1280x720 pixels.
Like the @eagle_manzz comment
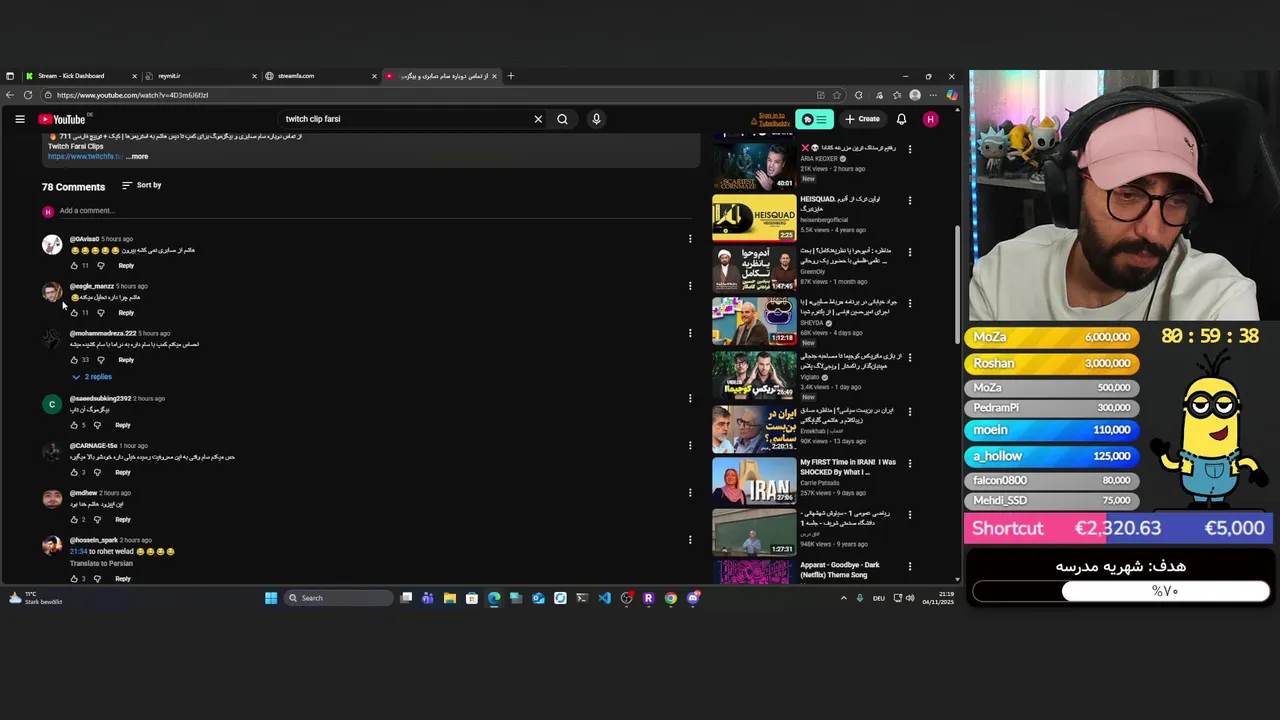(74, 313)
